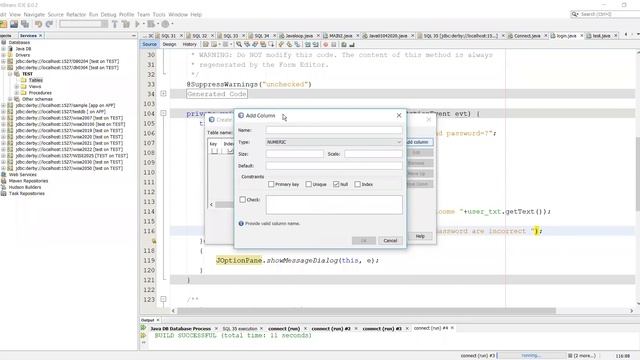Click the Save All toolbar icon

point(25,24)
